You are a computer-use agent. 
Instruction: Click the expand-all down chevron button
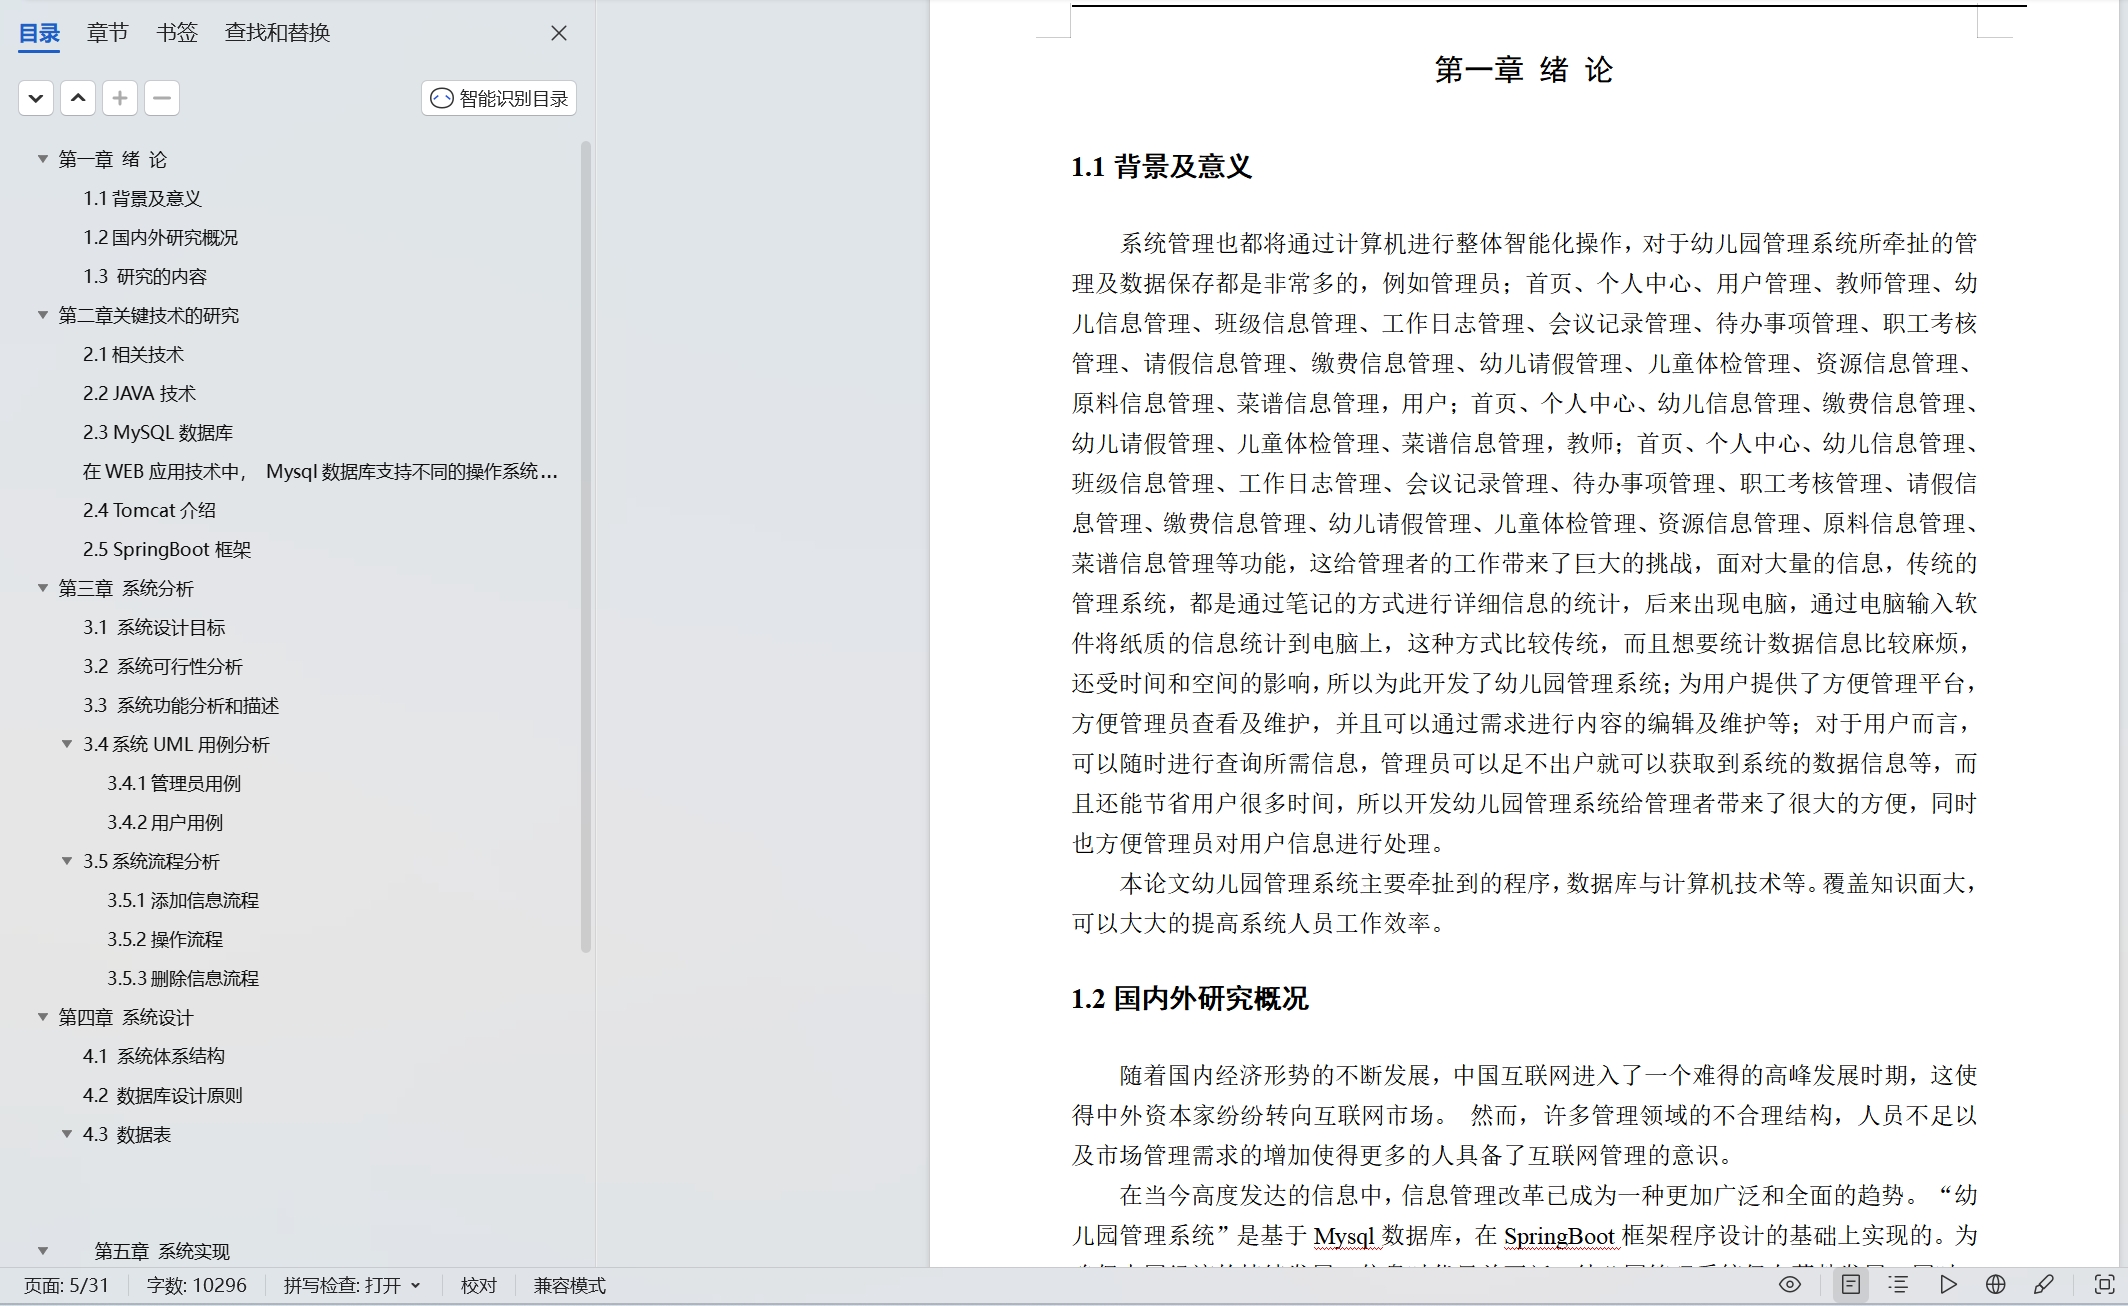tap(36, 98)
